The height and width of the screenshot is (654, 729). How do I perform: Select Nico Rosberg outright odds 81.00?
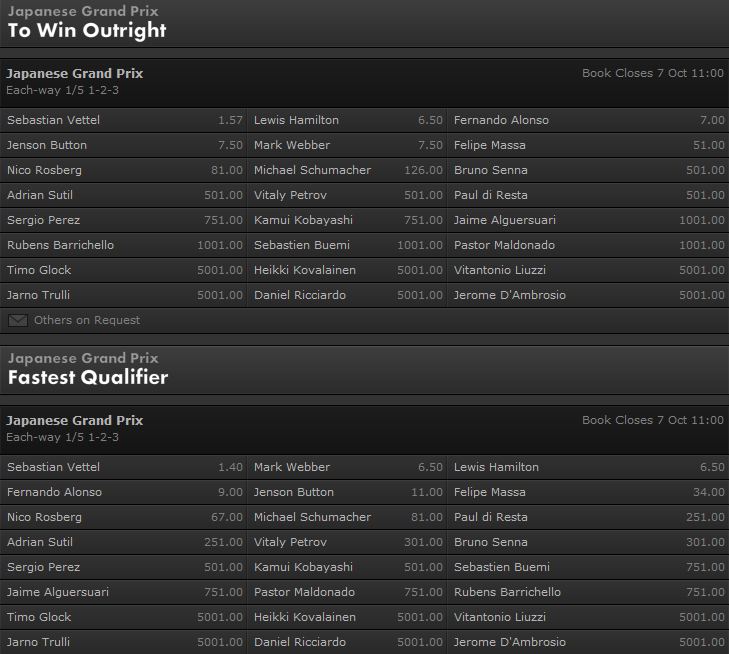click(123, 171)
